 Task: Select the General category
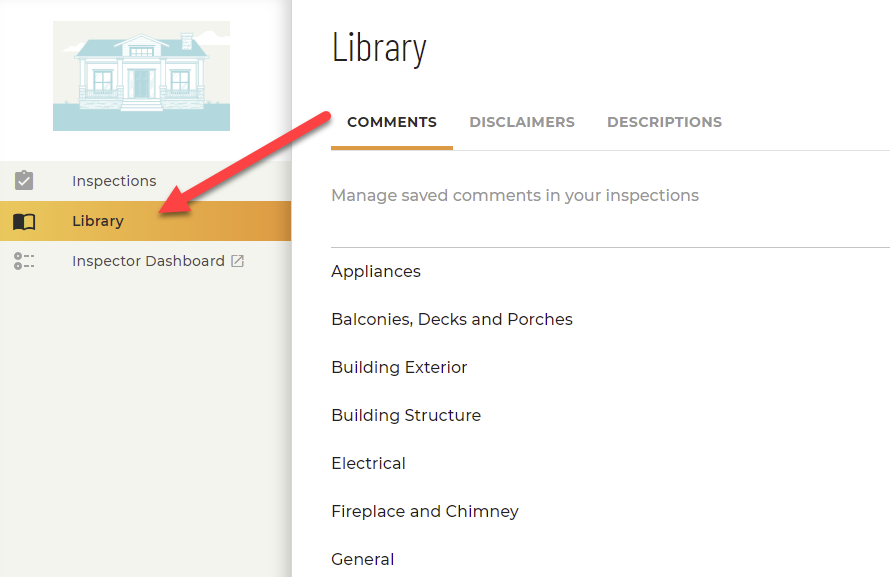click(363, 559)
